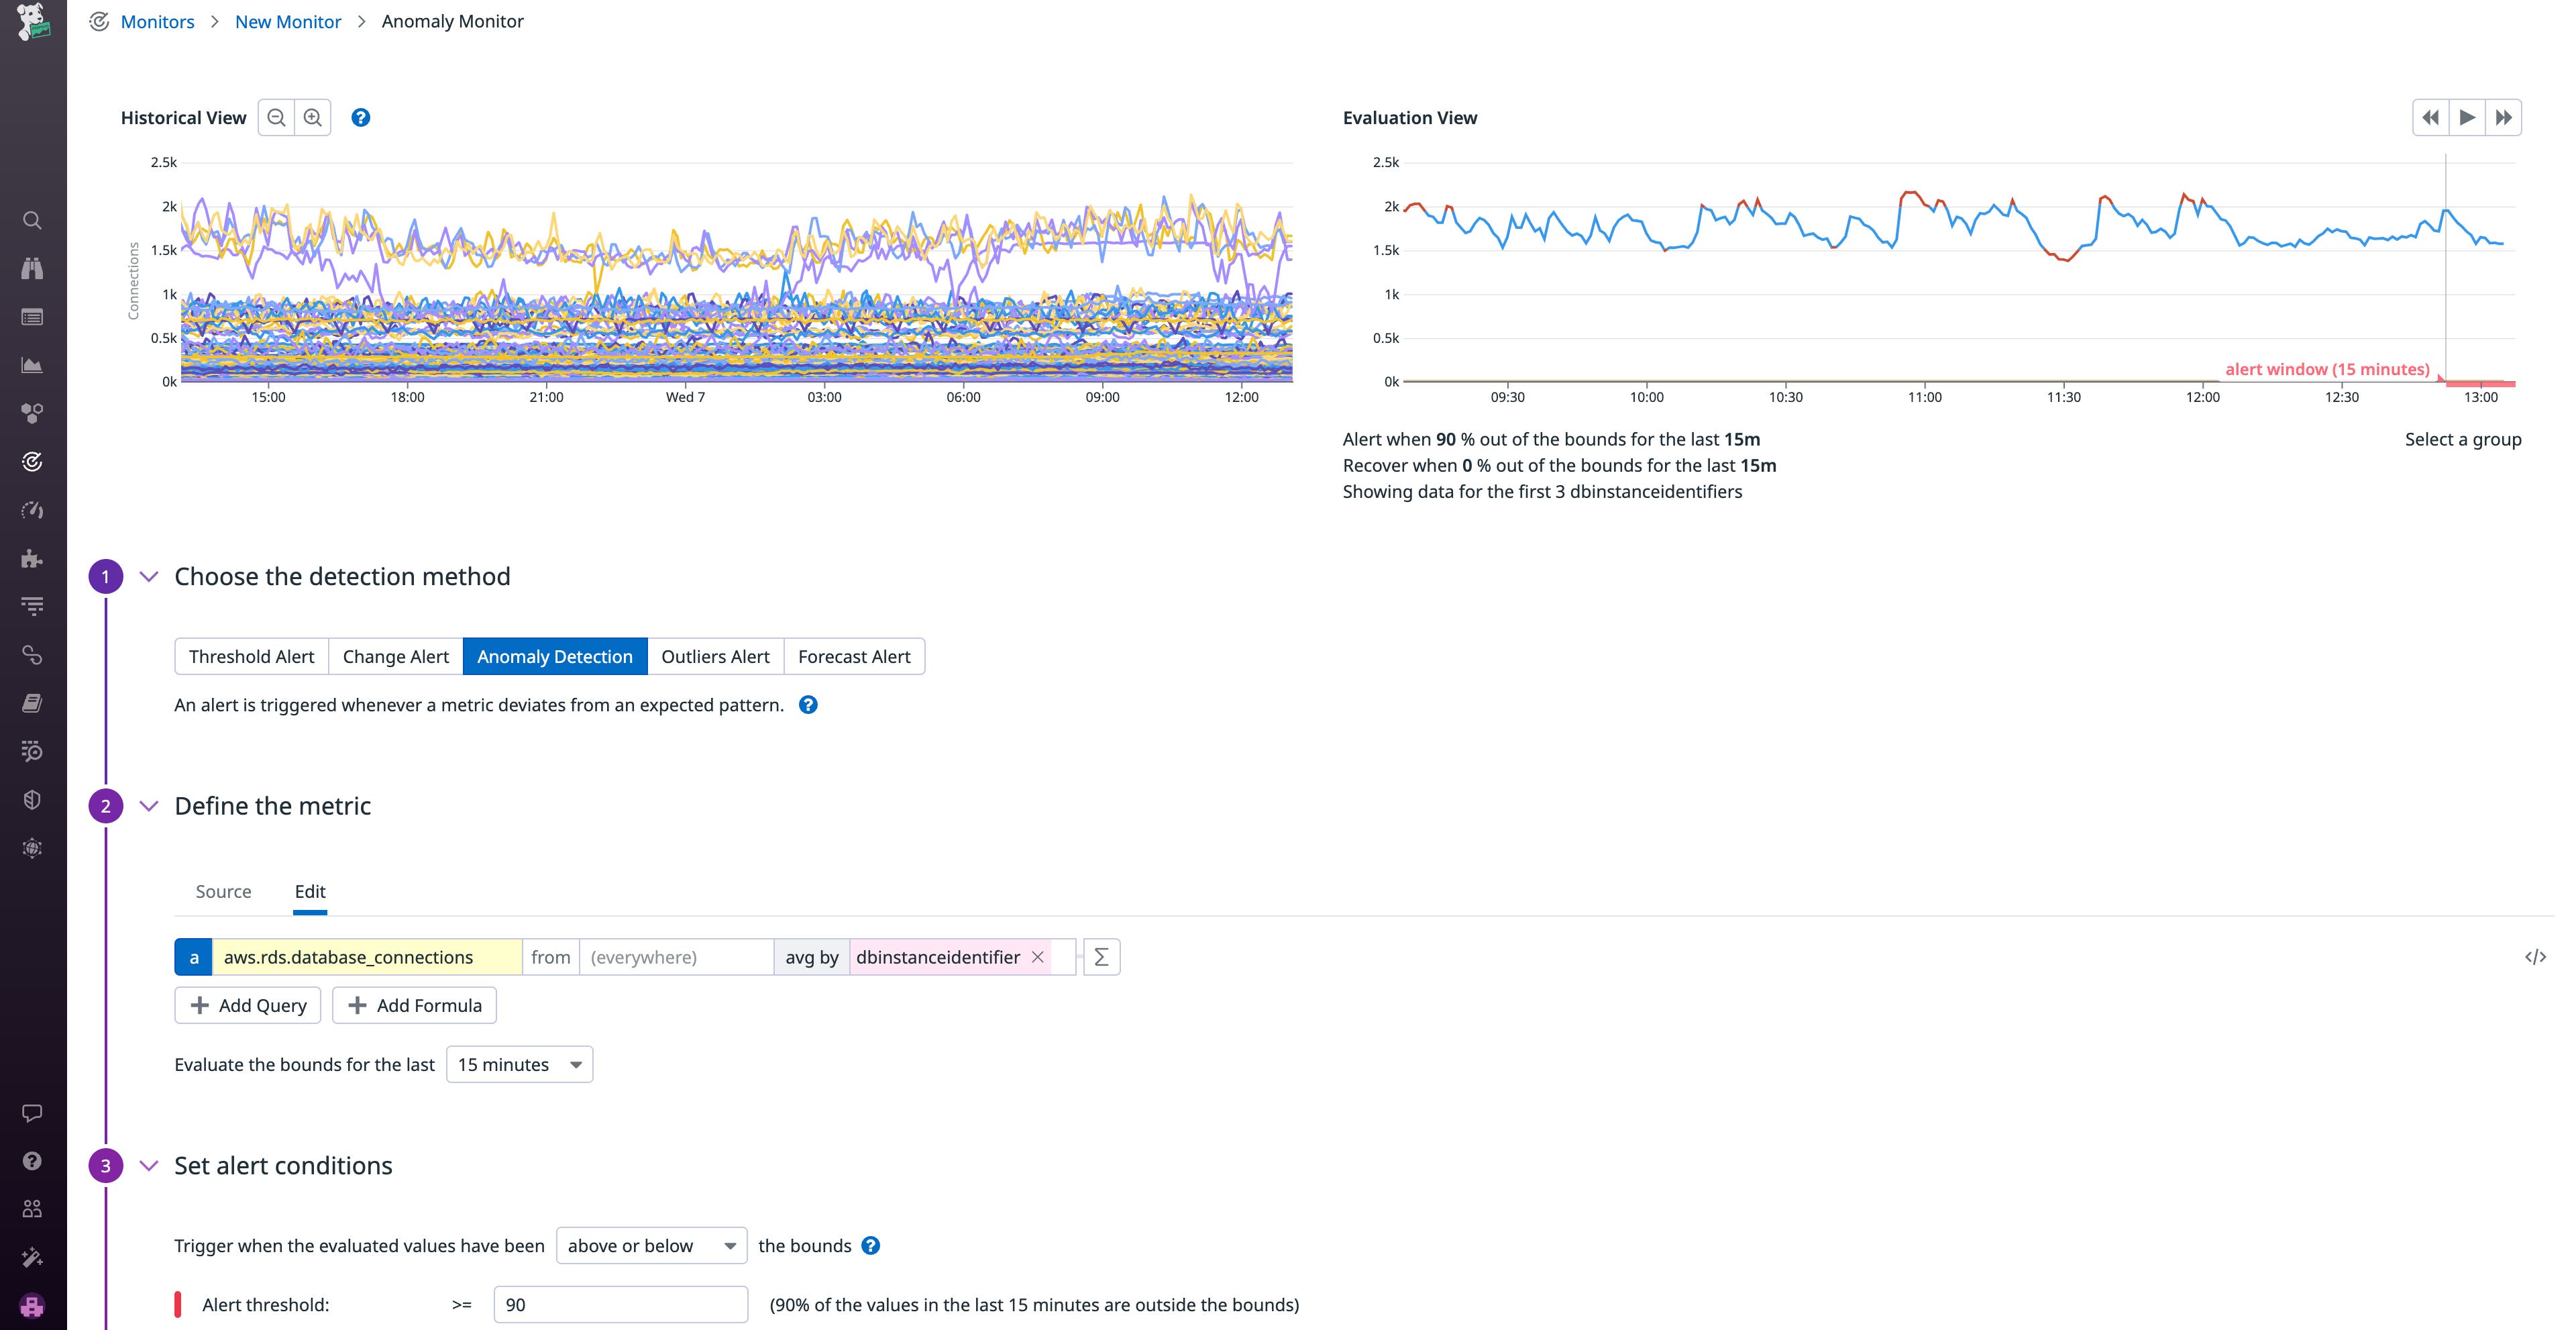Click the sigma function button in the query
Viewport: 2576px width, 1330px height.
coord(1100,957)
